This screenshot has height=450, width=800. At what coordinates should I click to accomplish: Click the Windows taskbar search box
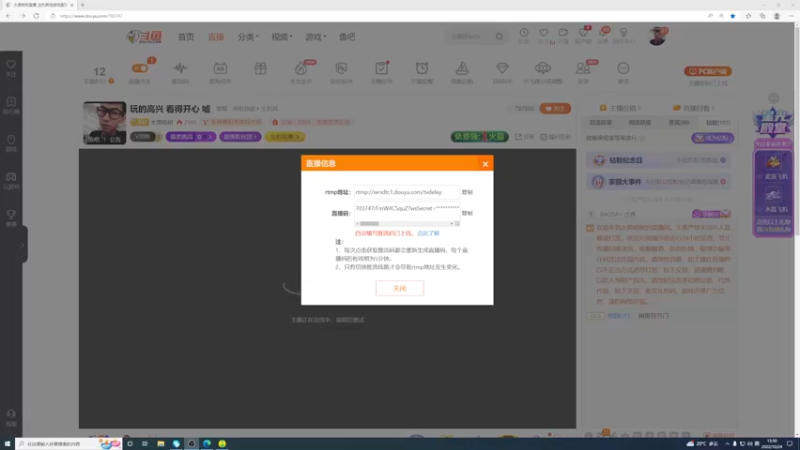click(x=68, y=444)
